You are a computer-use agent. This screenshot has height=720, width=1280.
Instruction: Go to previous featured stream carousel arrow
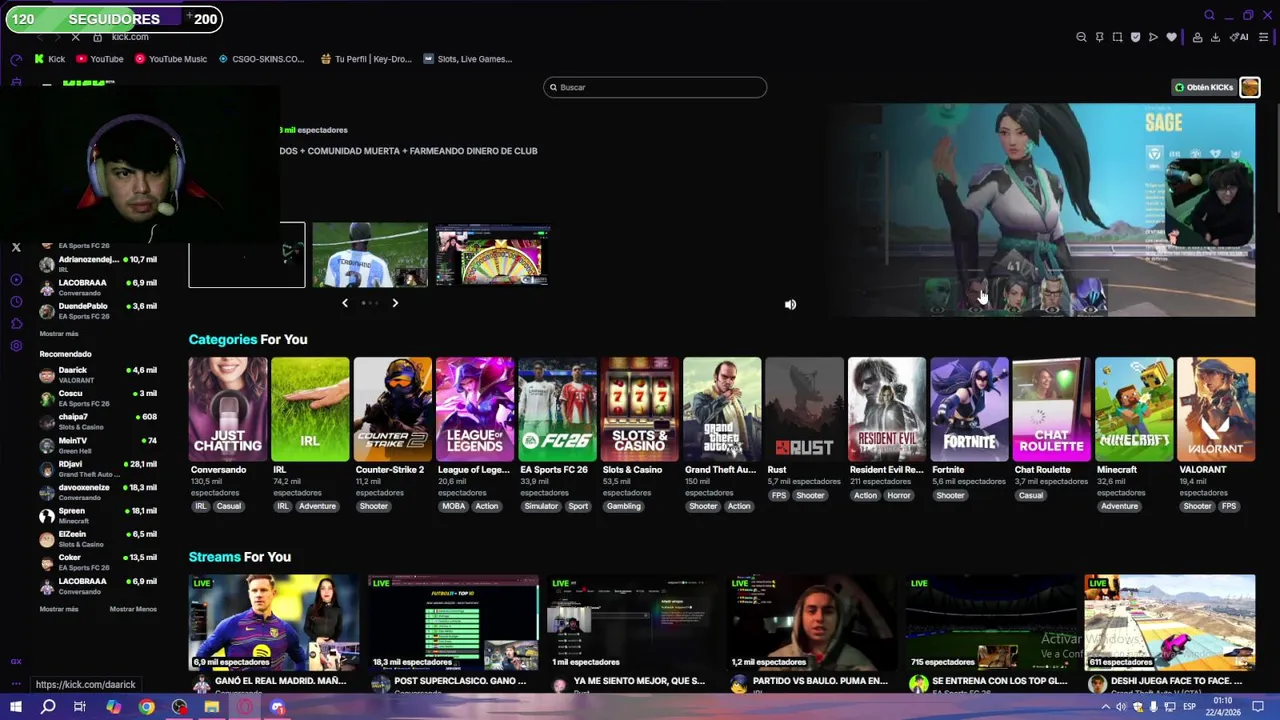coord(345,302)
